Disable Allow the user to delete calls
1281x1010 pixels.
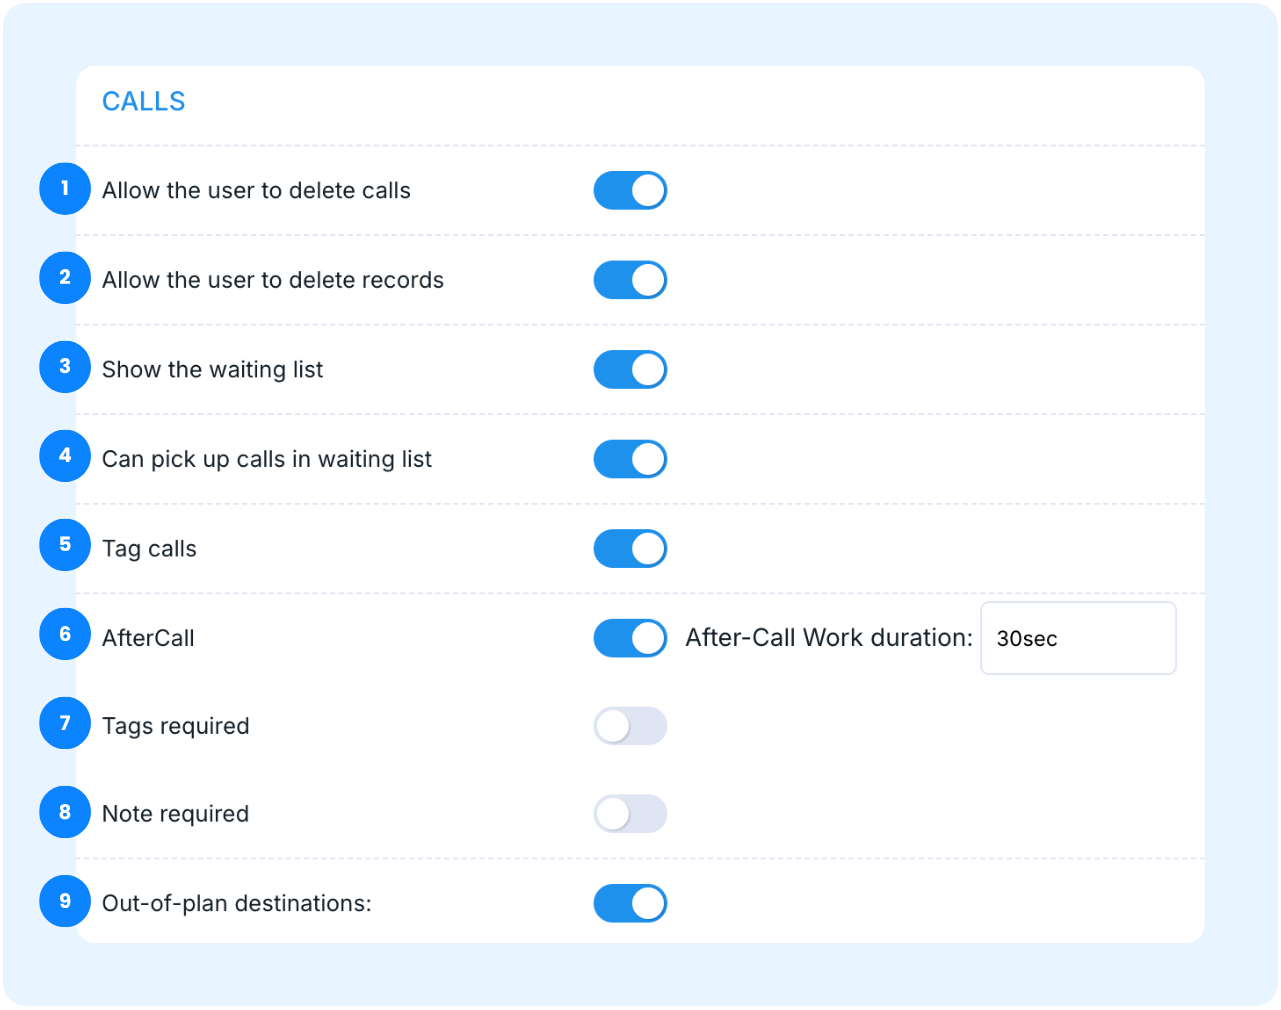pyautogui.click(x=630, y=191)
